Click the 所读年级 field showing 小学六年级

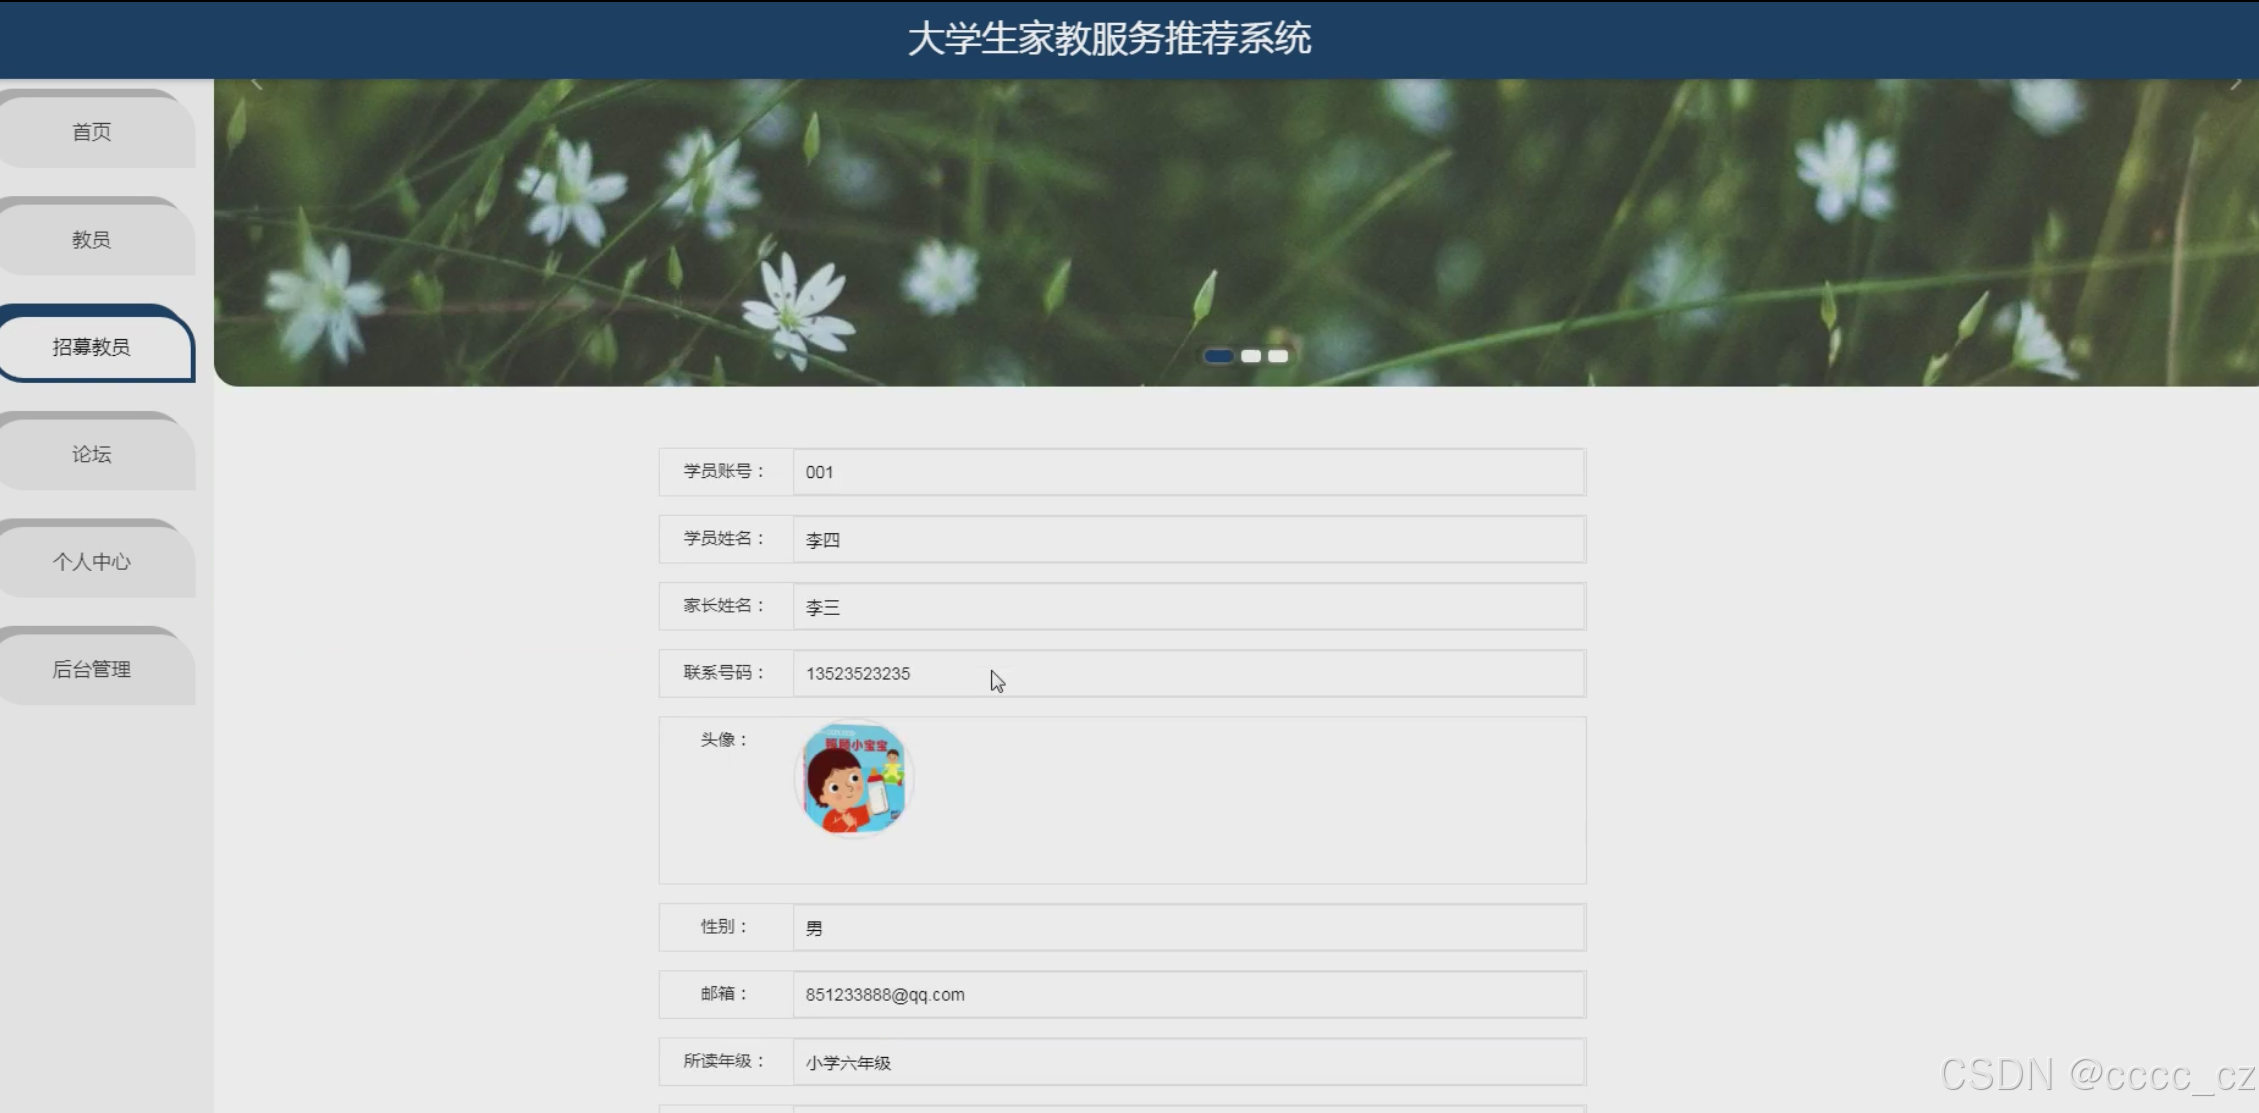click(1187, 1062)
